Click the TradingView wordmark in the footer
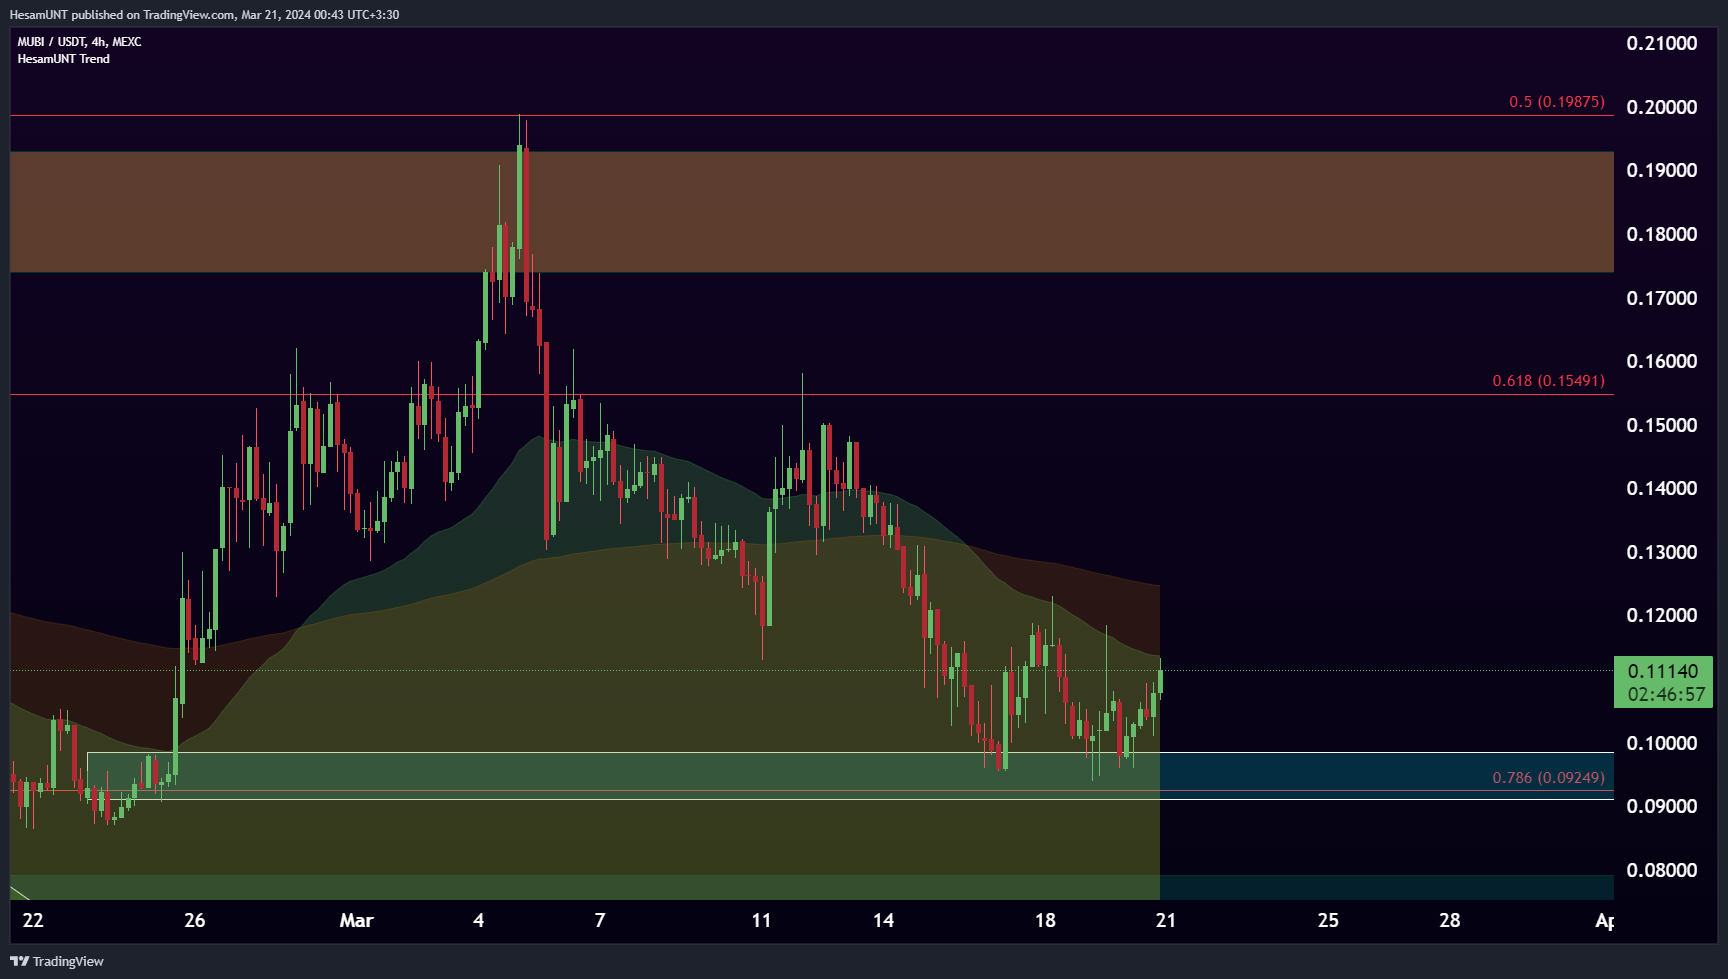Image resolution: width=1728 pixels, height=979 pixels. [x=68, y=962]
